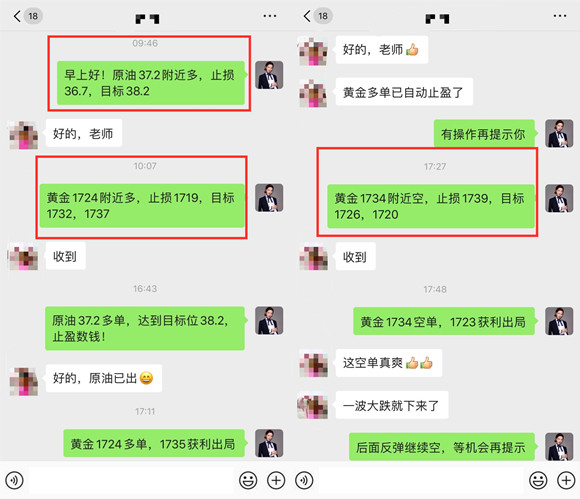The height and width of the screenshot is (499, 580).
Task: Open more options menu in right chat
Action: (x=560, y=16)
